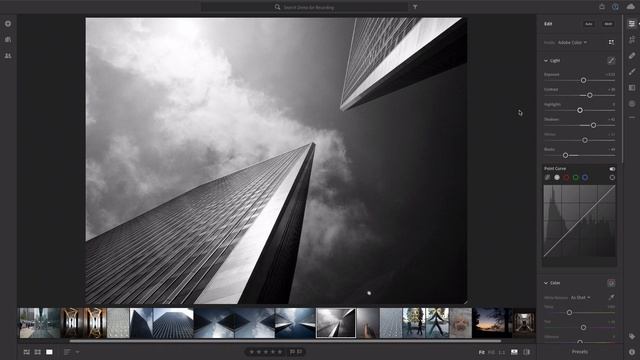Open the Info circle icon
The image size is (640, 360).
tap(632, 352)
